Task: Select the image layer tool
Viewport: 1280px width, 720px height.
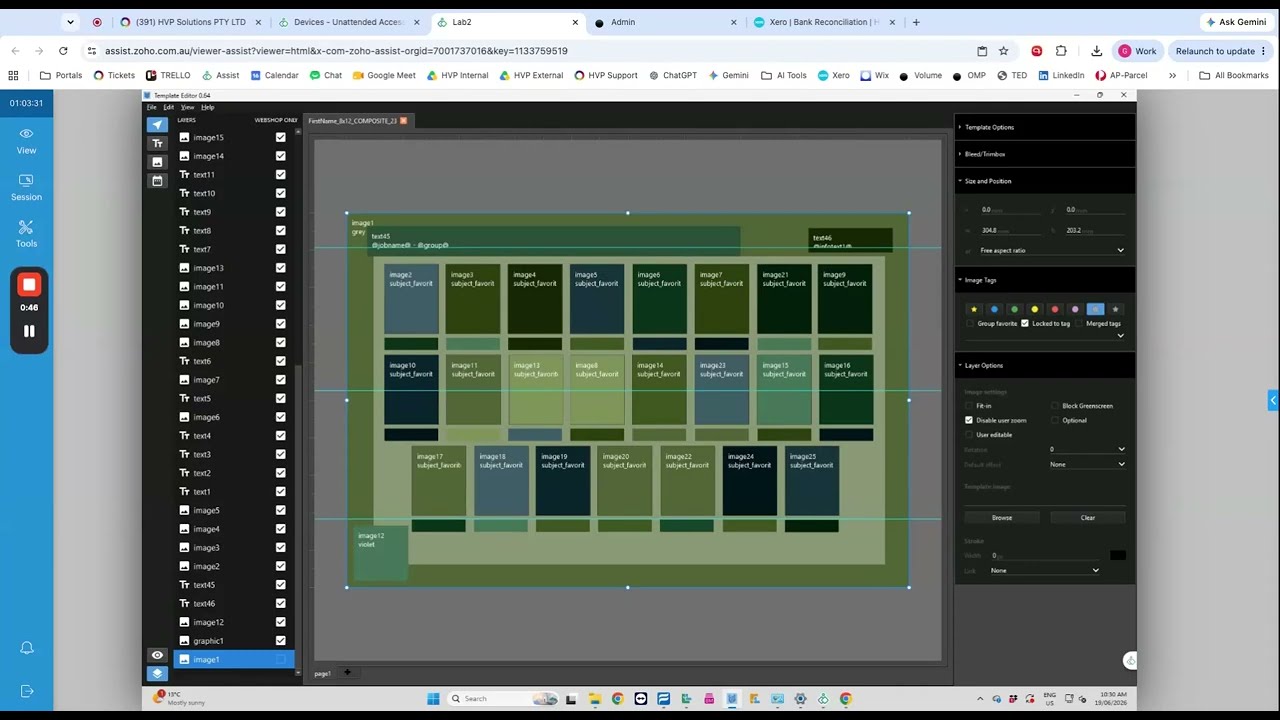Action: [157, 162]
